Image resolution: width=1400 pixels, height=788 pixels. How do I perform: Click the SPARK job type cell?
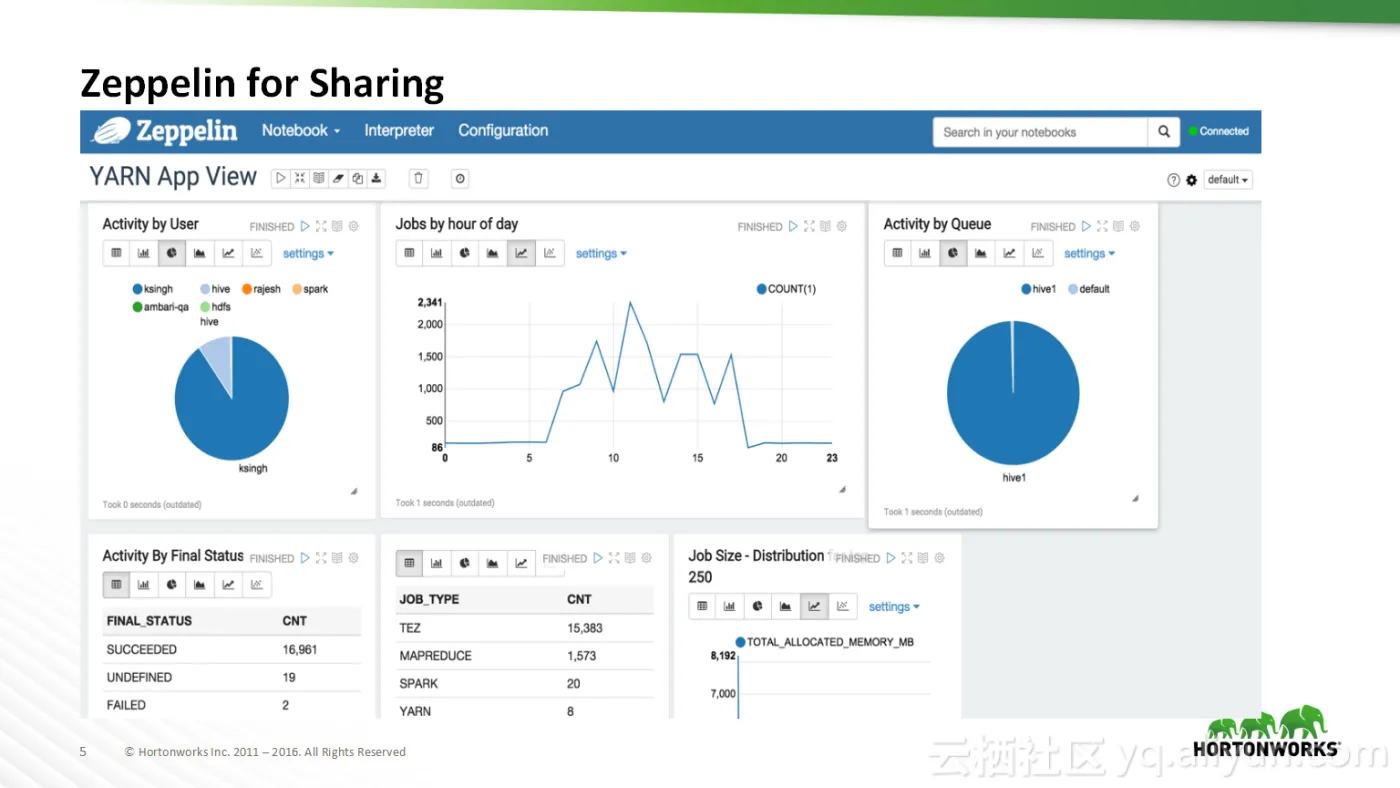(418, 684)
